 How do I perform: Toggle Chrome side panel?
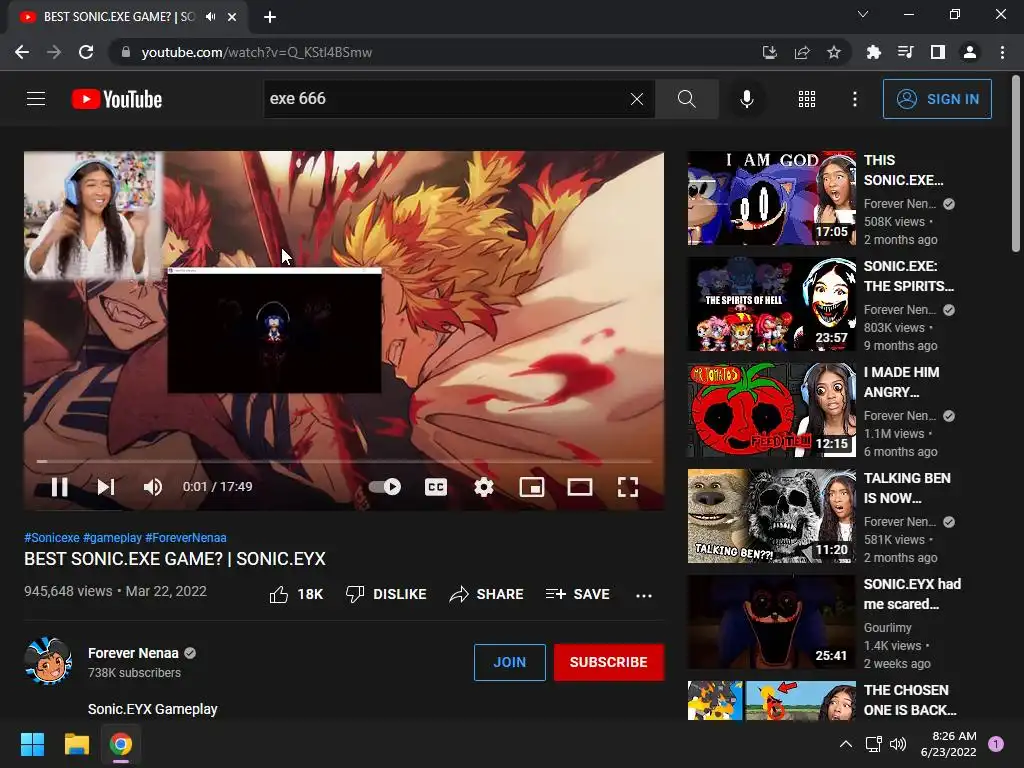pos(937,52)
